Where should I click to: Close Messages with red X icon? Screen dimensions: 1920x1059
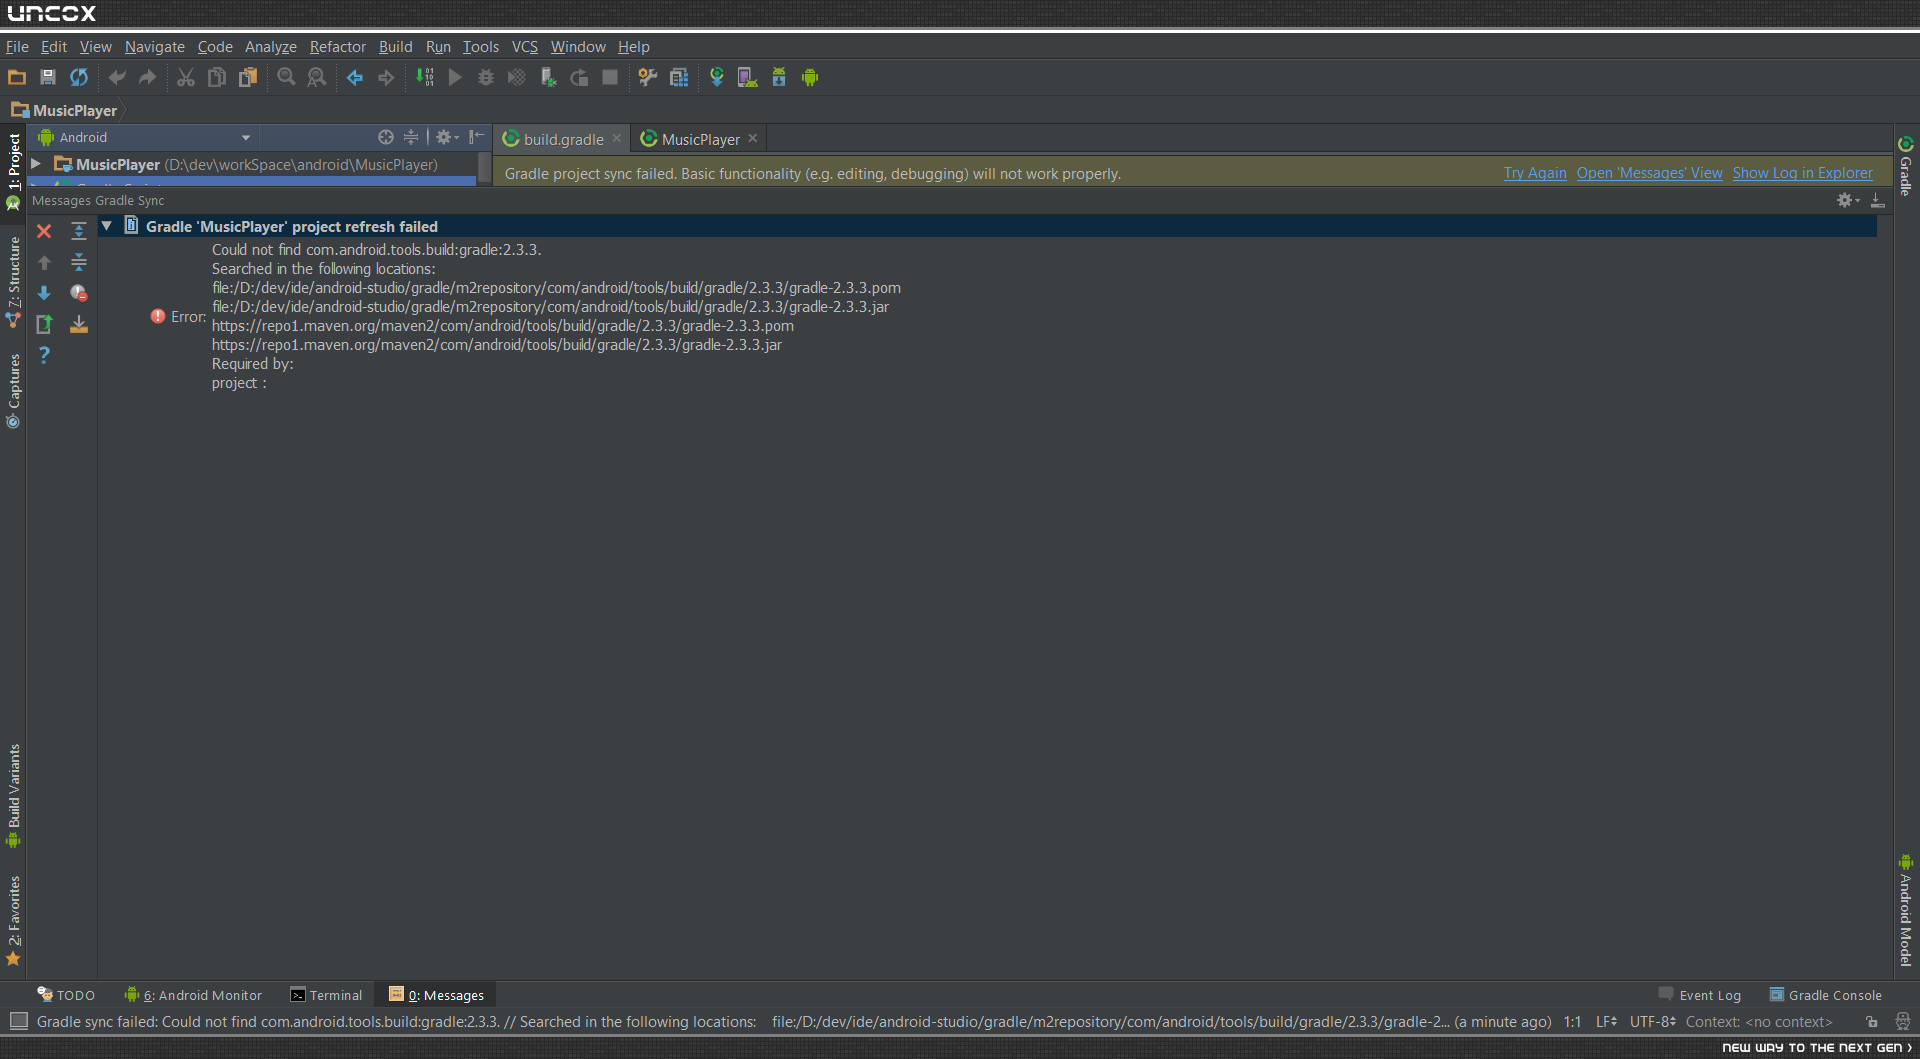point(44,231)
